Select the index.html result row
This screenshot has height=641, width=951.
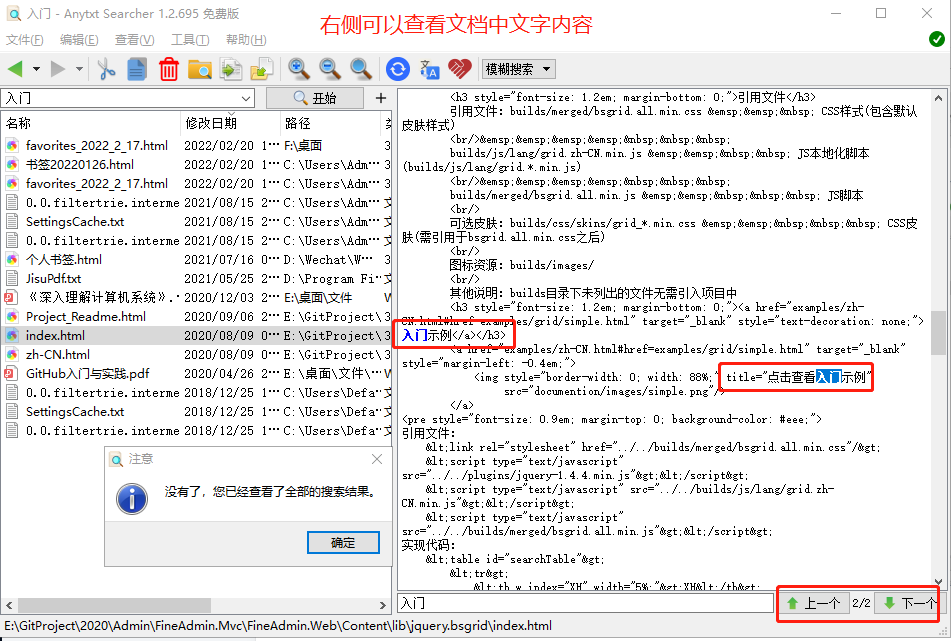[197, 335]
